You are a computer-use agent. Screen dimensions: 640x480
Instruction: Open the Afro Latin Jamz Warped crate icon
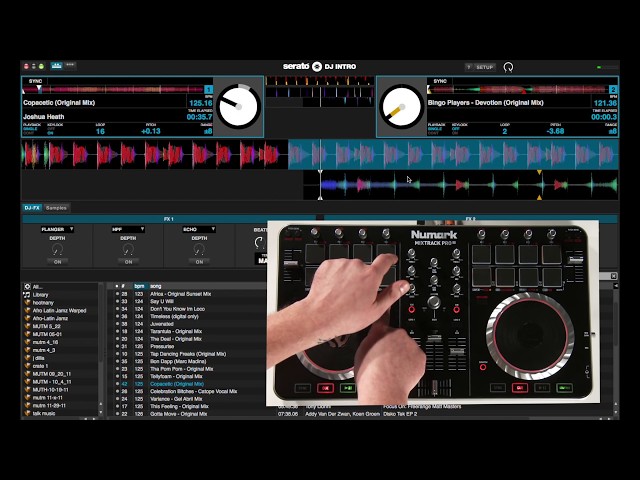coord(27,311)
